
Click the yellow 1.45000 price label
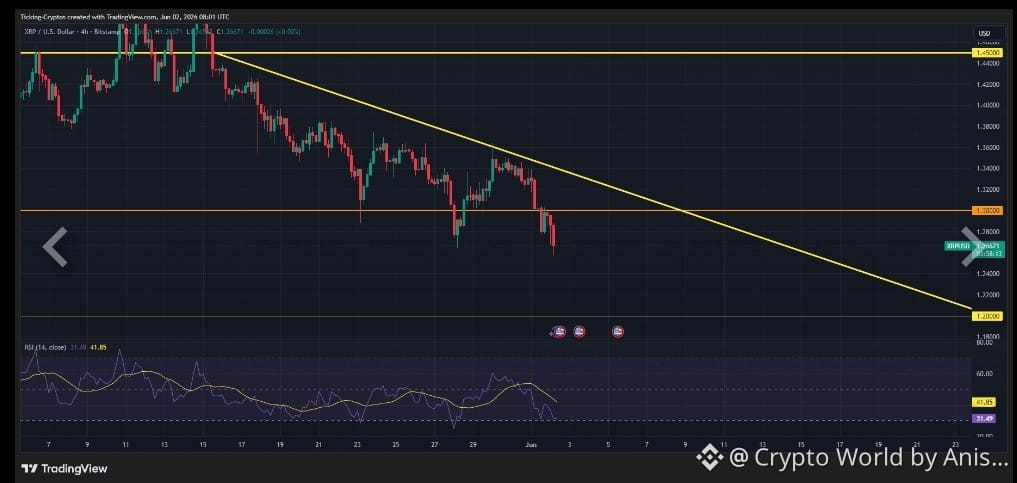[986, 52]
